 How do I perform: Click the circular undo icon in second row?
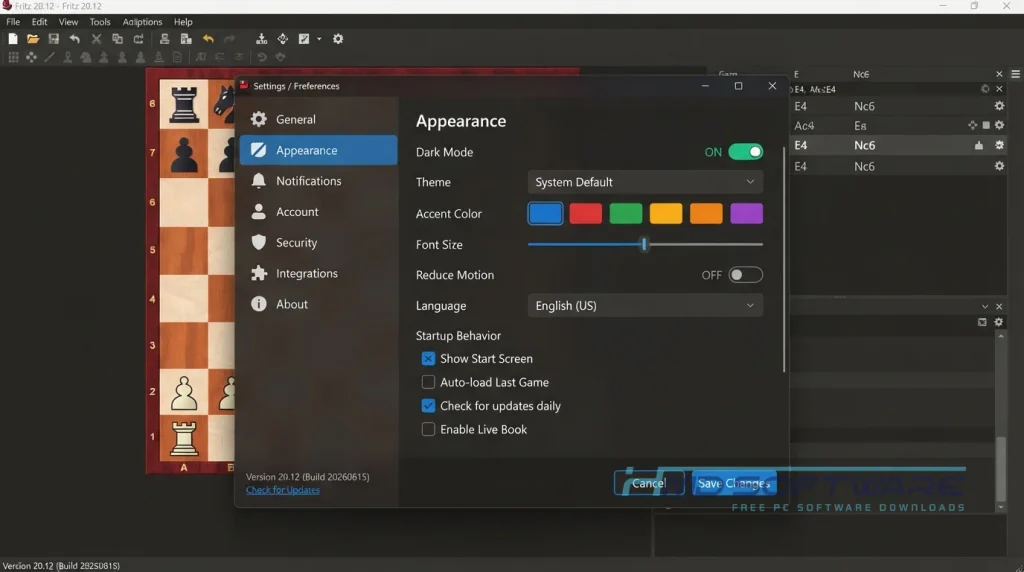pyautogui.click(x=262, y=57)
